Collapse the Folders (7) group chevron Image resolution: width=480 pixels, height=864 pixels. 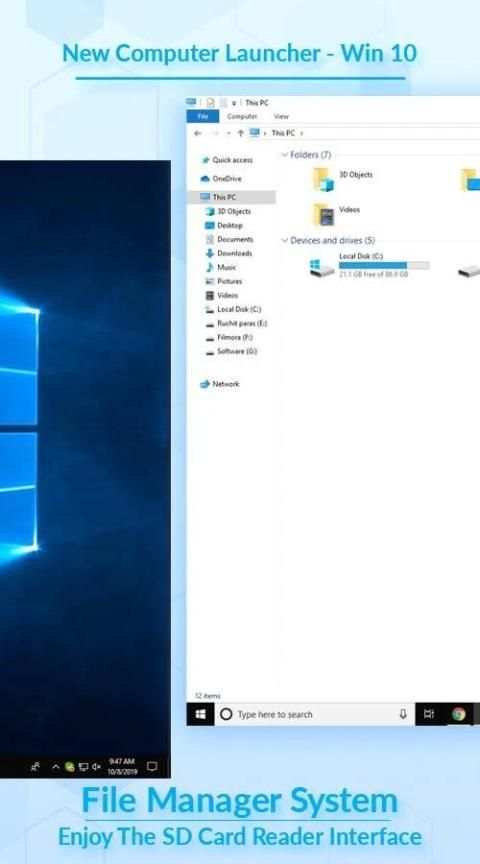click(x=285, y=155)
